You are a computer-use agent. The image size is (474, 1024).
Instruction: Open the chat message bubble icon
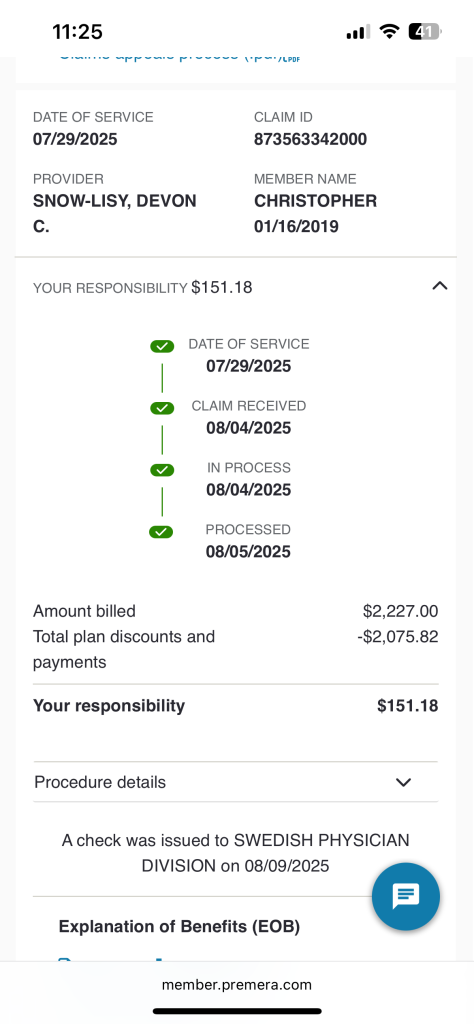[x=405, y=897]
